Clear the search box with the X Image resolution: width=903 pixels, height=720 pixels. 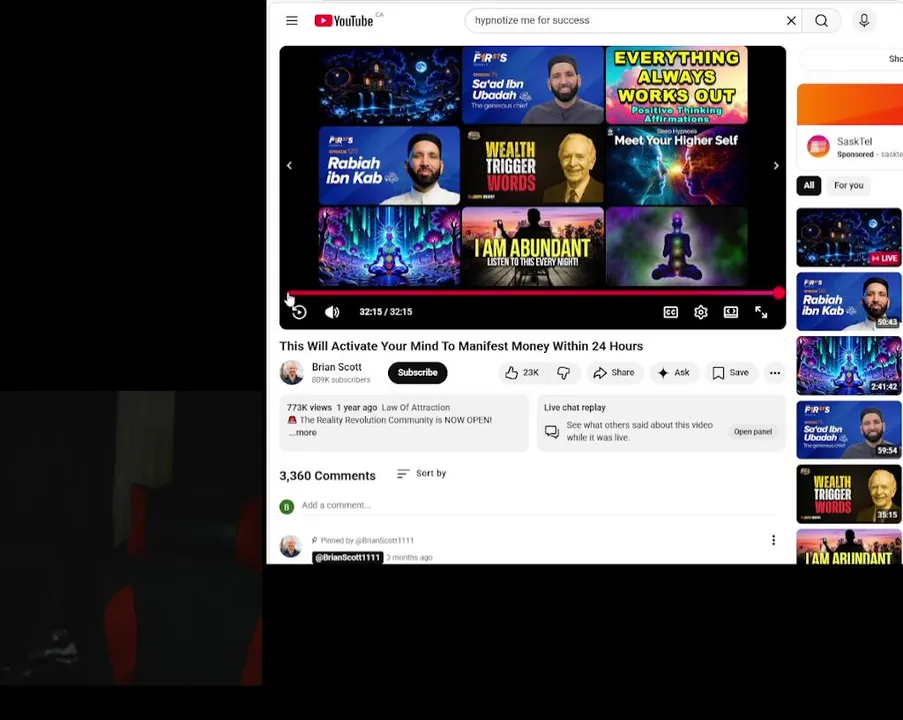pos(791,21)
